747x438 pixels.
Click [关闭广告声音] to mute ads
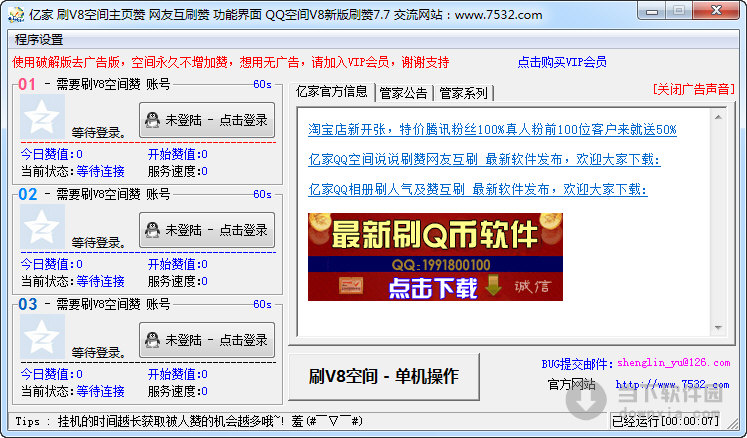coord(694,89)
